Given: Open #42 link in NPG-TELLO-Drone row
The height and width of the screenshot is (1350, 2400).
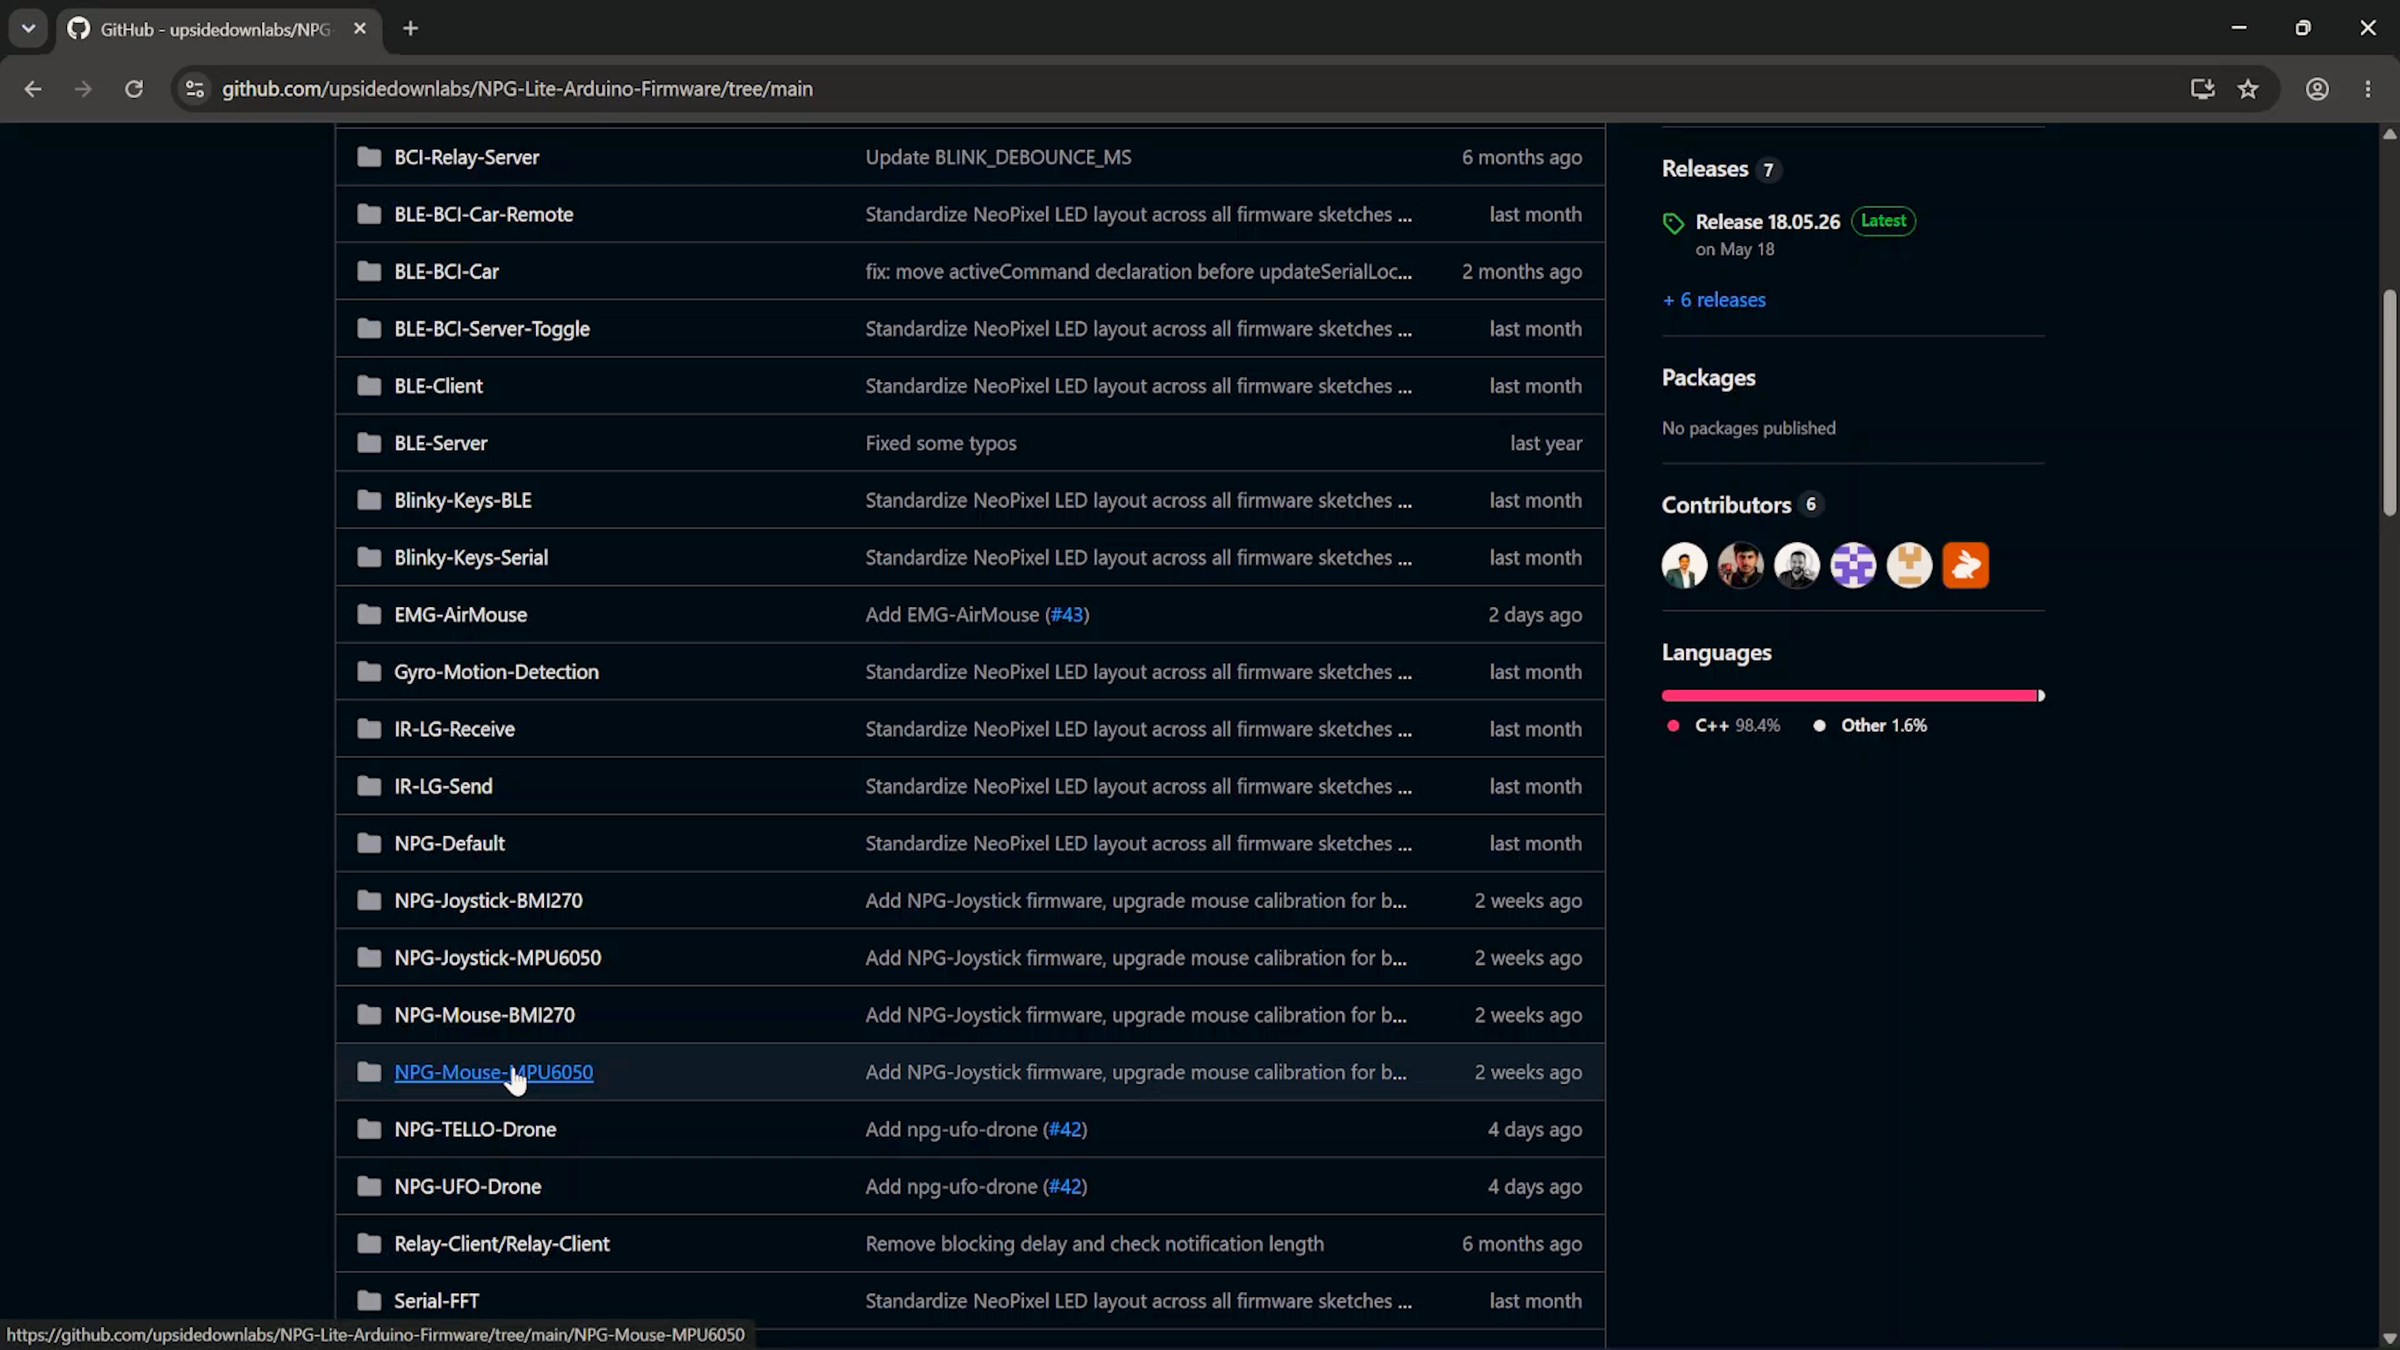Looking at the screenshot, I should point(1065,1129).
